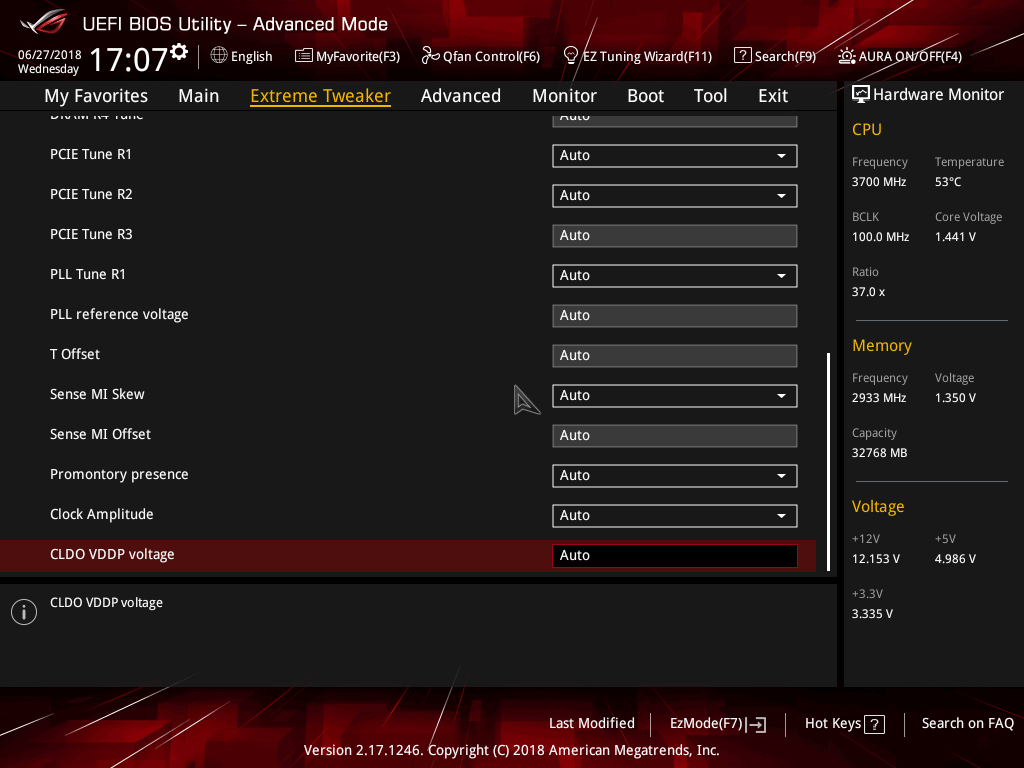Click the vertical scrollbar of settings list

(x=828, y=461)
